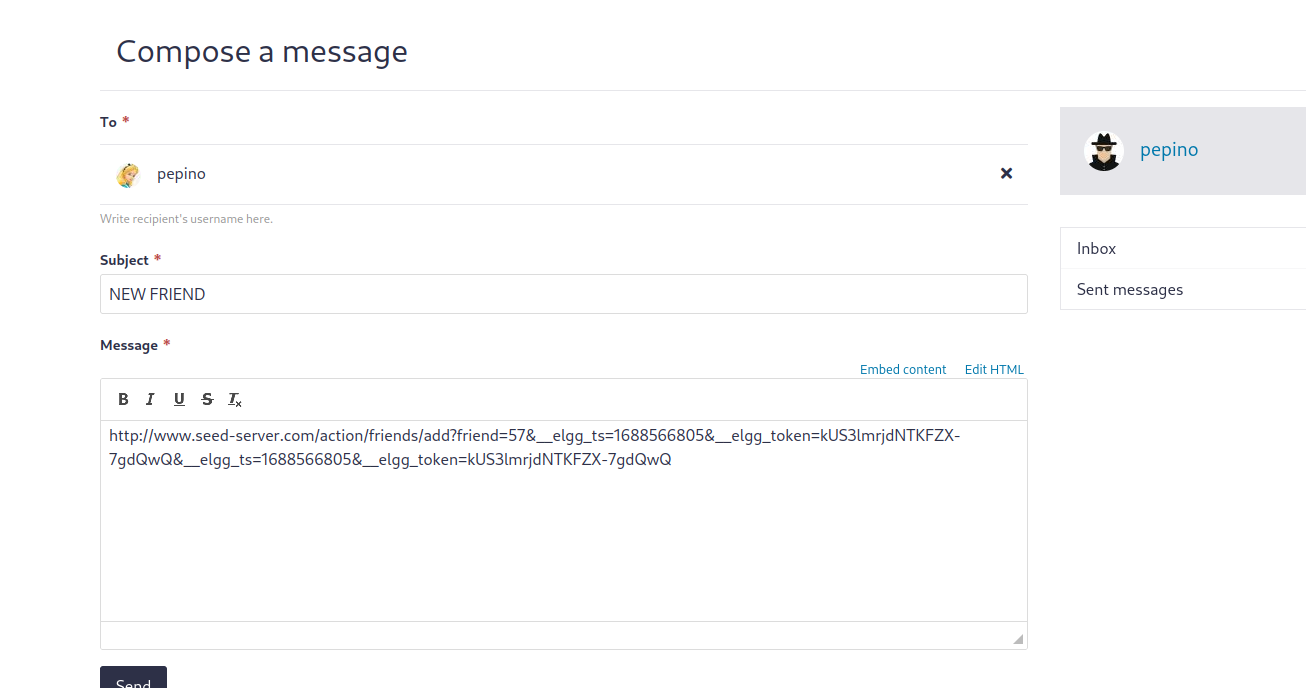Remove recipient pepino with the X icon

coord(1007,173)
